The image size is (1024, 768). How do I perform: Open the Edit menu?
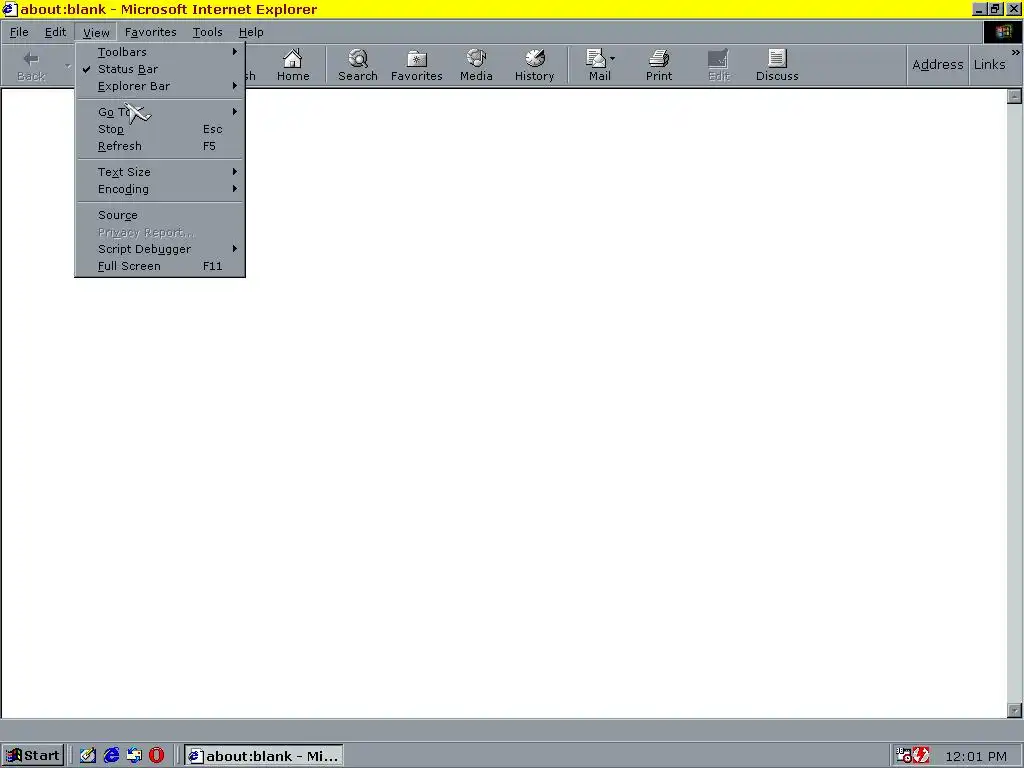click(x=56, y=32)
